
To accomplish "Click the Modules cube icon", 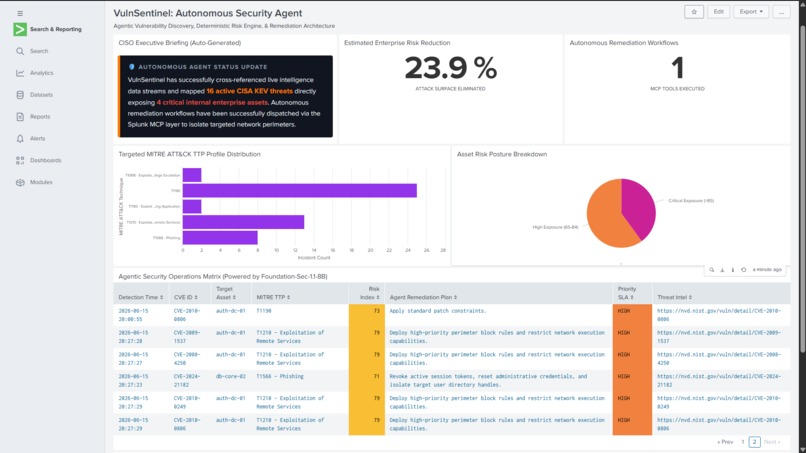I will (x=20, y=182).
